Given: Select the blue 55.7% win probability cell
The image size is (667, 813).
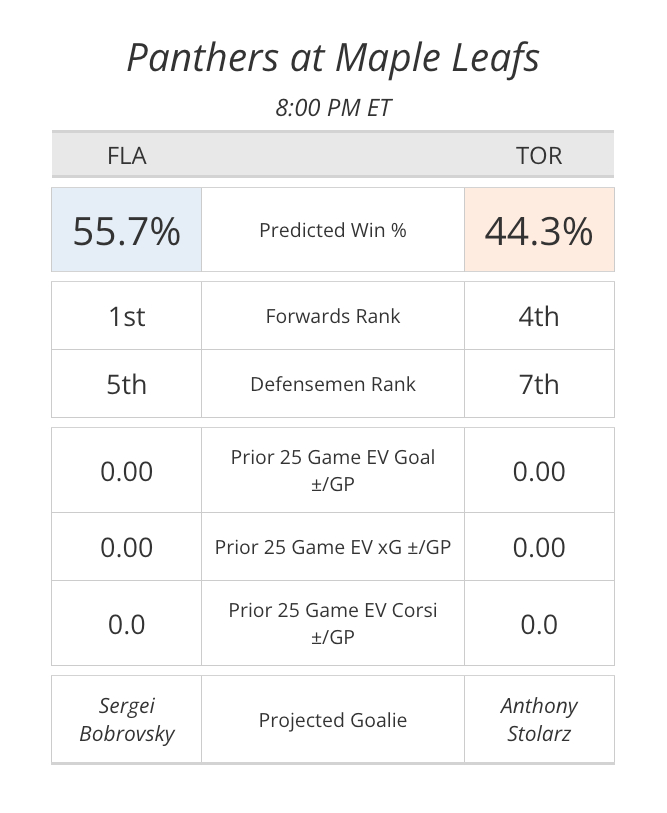Looking at the screenshot, I should (127, 231).
